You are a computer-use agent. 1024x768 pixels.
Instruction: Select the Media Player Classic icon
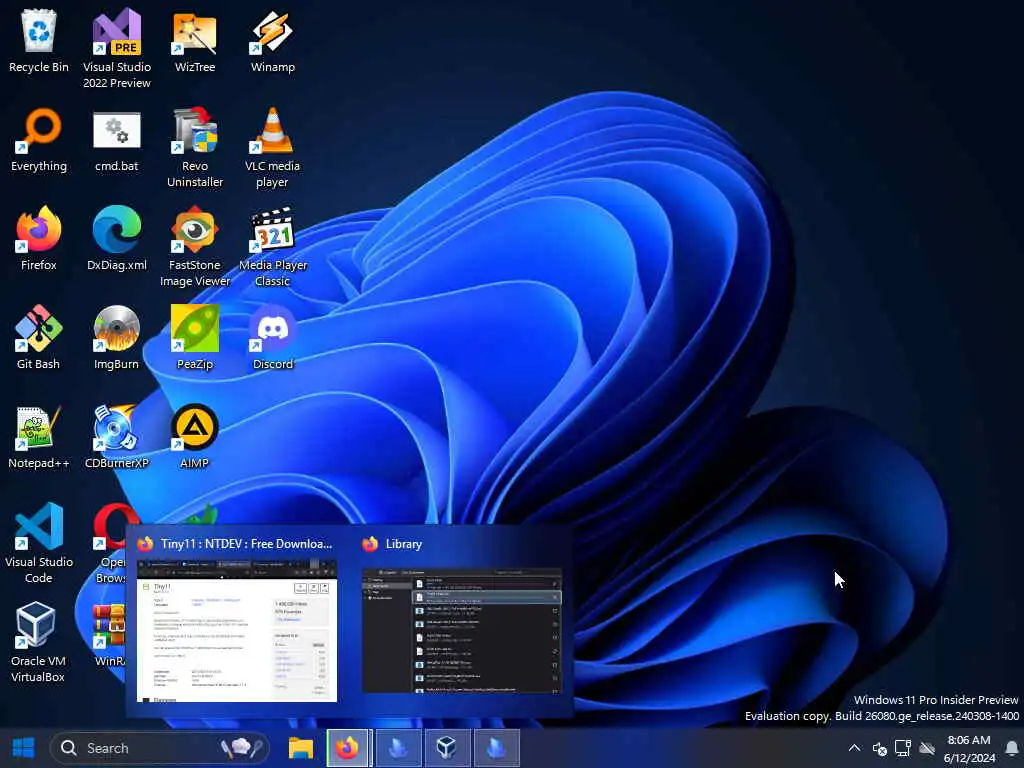272,247
